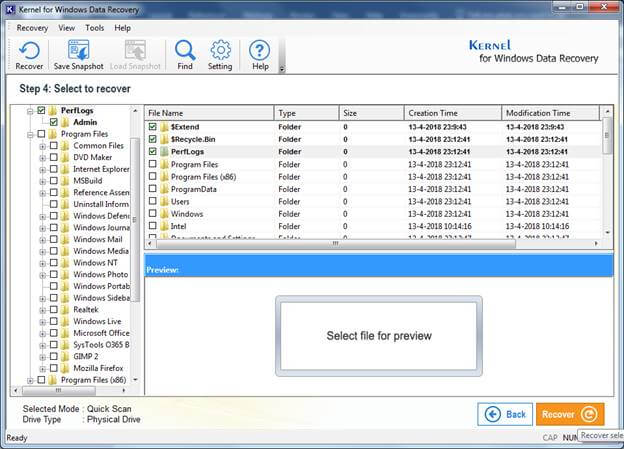Click folder tree horizontal scrollbar thumb
Image resolution: width=624 pixels, height=449 pixels.
[x=58, y=390]
